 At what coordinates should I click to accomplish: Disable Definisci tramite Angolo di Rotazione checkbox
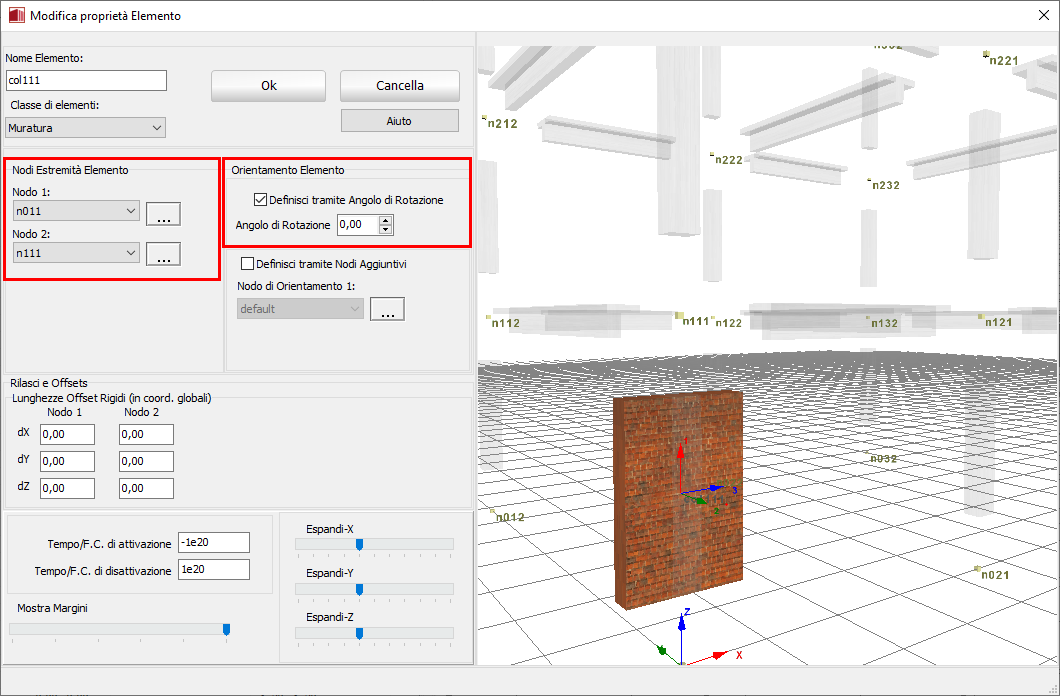pyautogui.click(x=261, y=200)
